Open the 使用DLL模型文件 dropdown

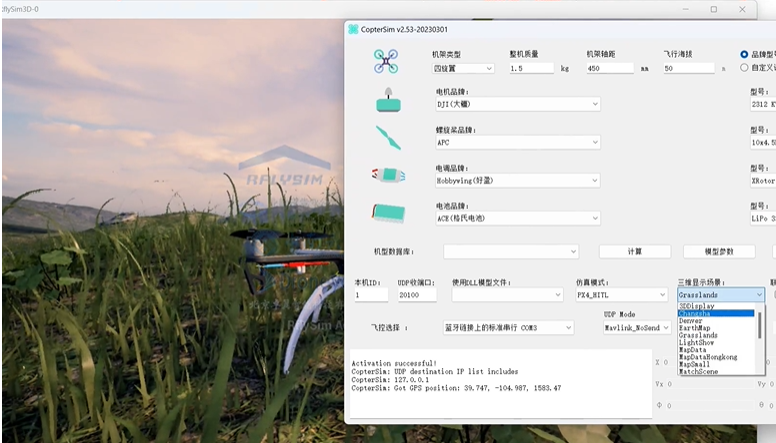tap(507, 295)
